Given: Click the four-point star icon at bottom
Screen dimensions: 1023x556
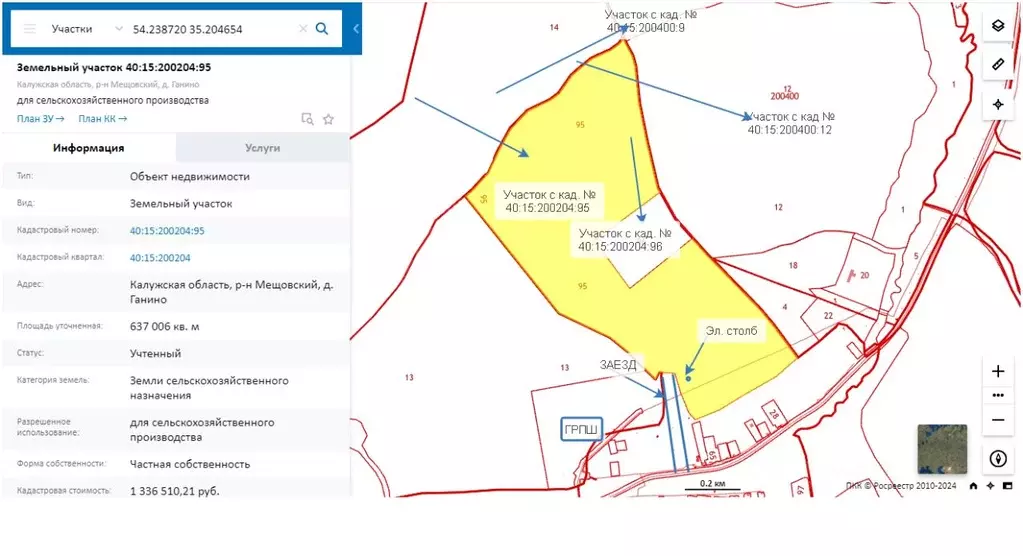Looking at the screenshot, I should tap(990, 486).
